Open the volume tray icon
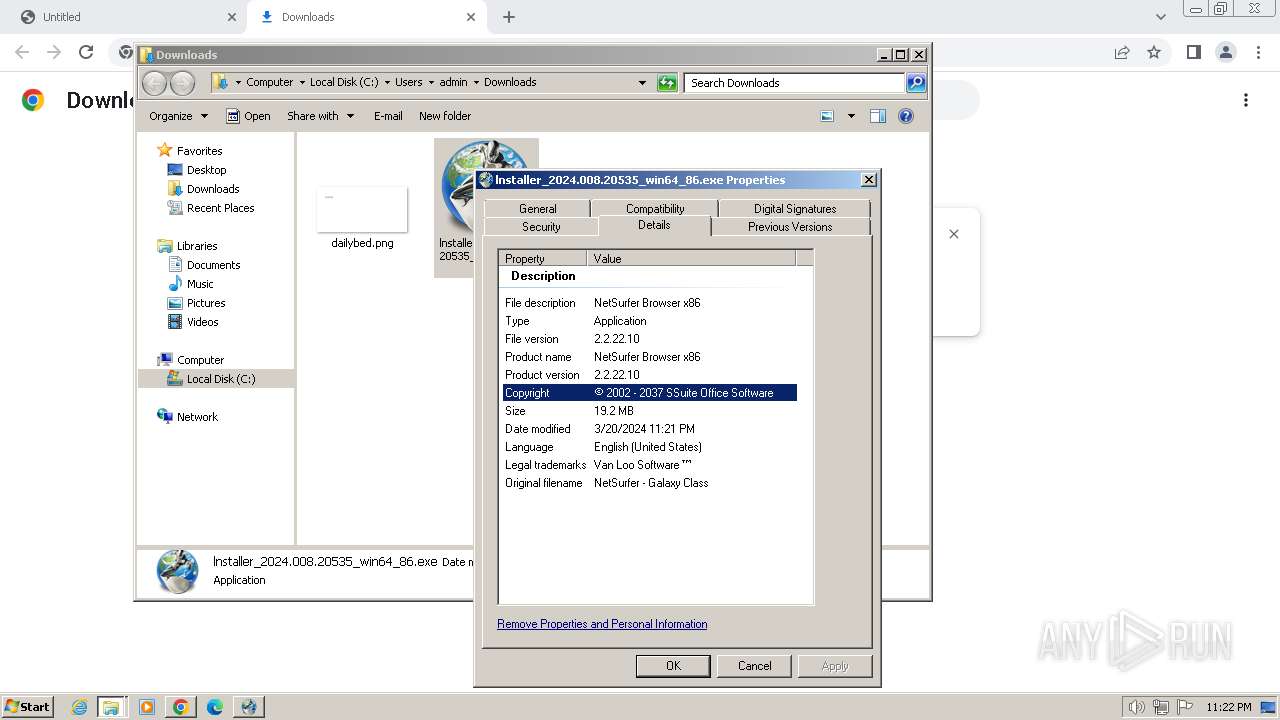Viewport: 1280px width, 720px height. click(1136, 707)
